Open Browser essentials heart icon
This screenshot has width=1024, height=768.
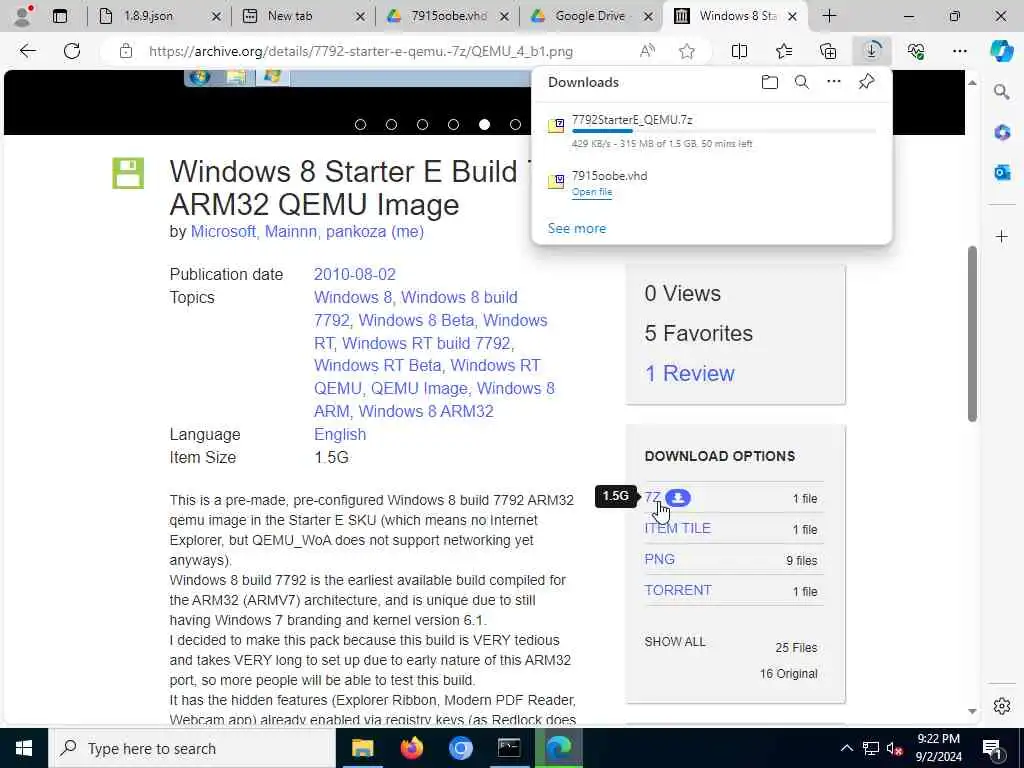916,51
